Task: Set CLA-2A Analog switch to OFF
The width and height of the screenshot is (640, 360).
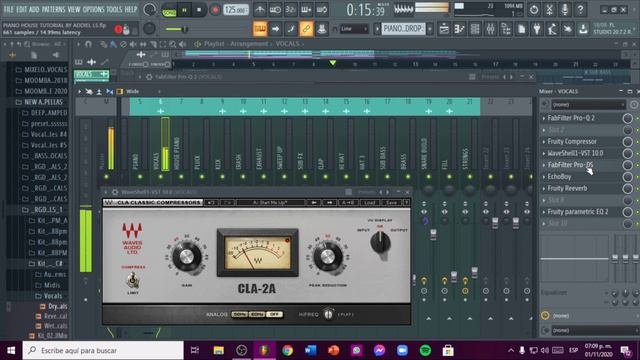Action: pos(274,314)
